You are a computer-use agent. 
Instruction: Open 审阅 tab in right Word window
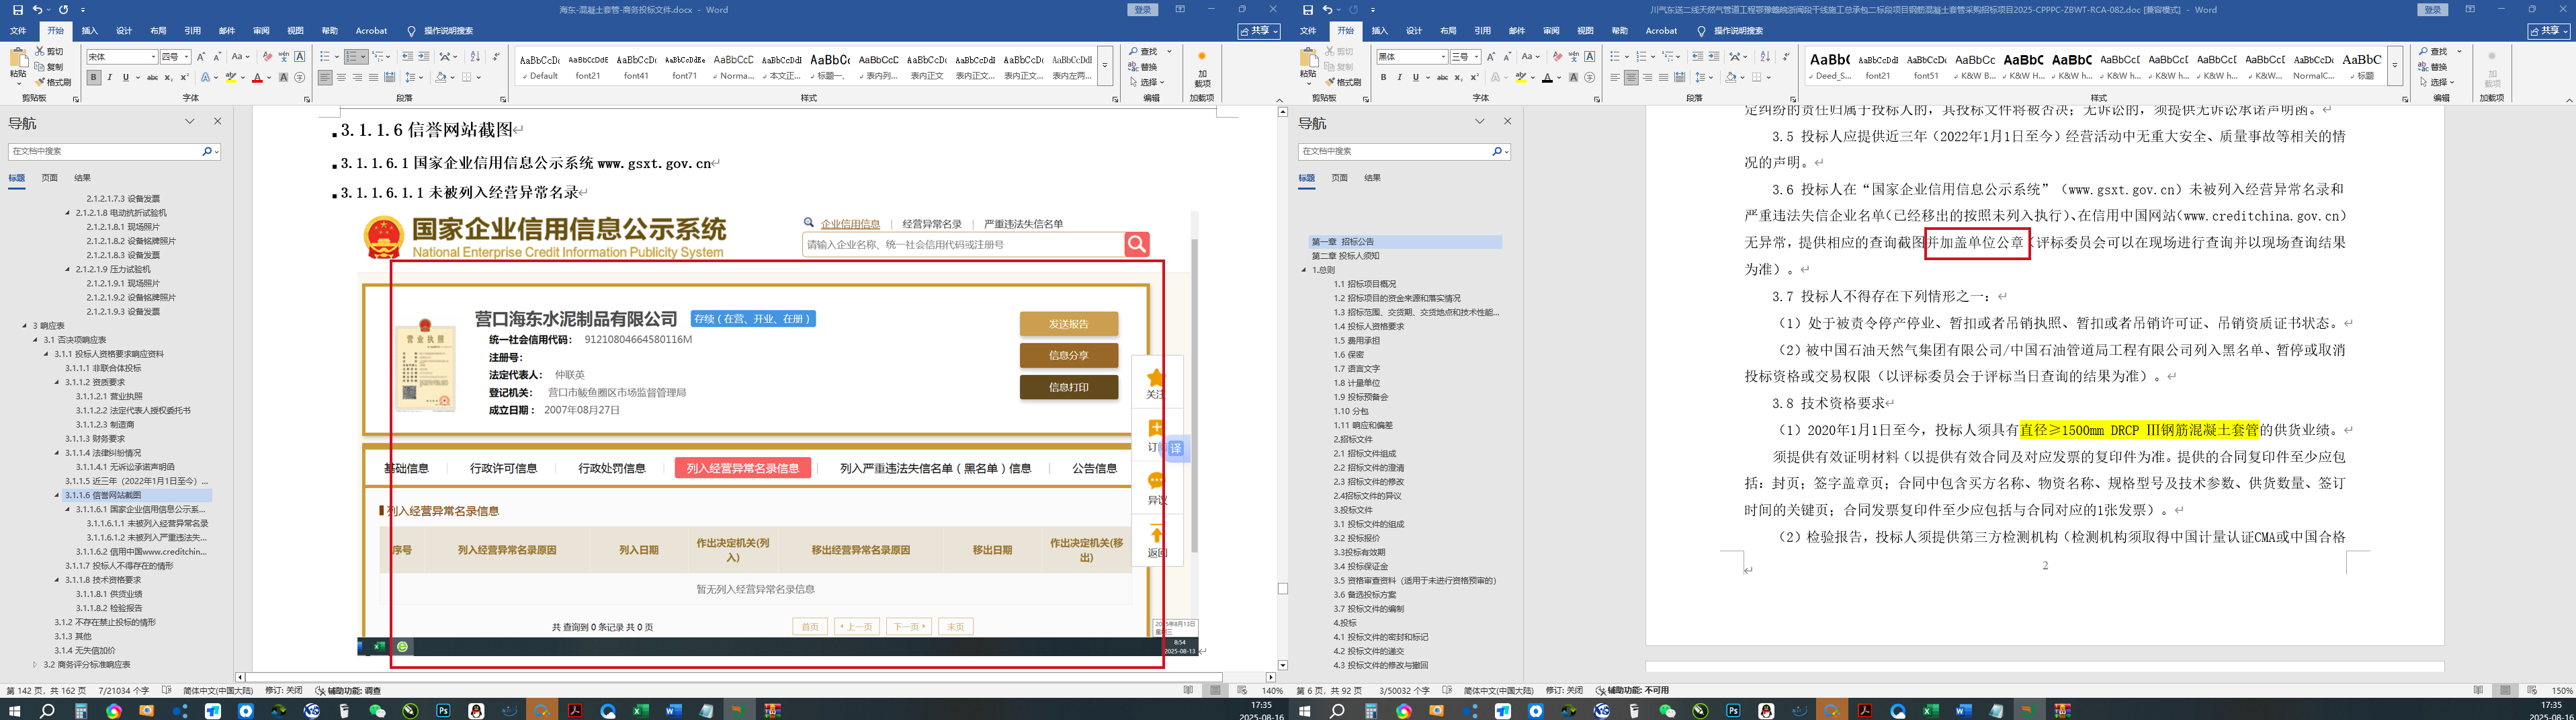point(1551,31)
